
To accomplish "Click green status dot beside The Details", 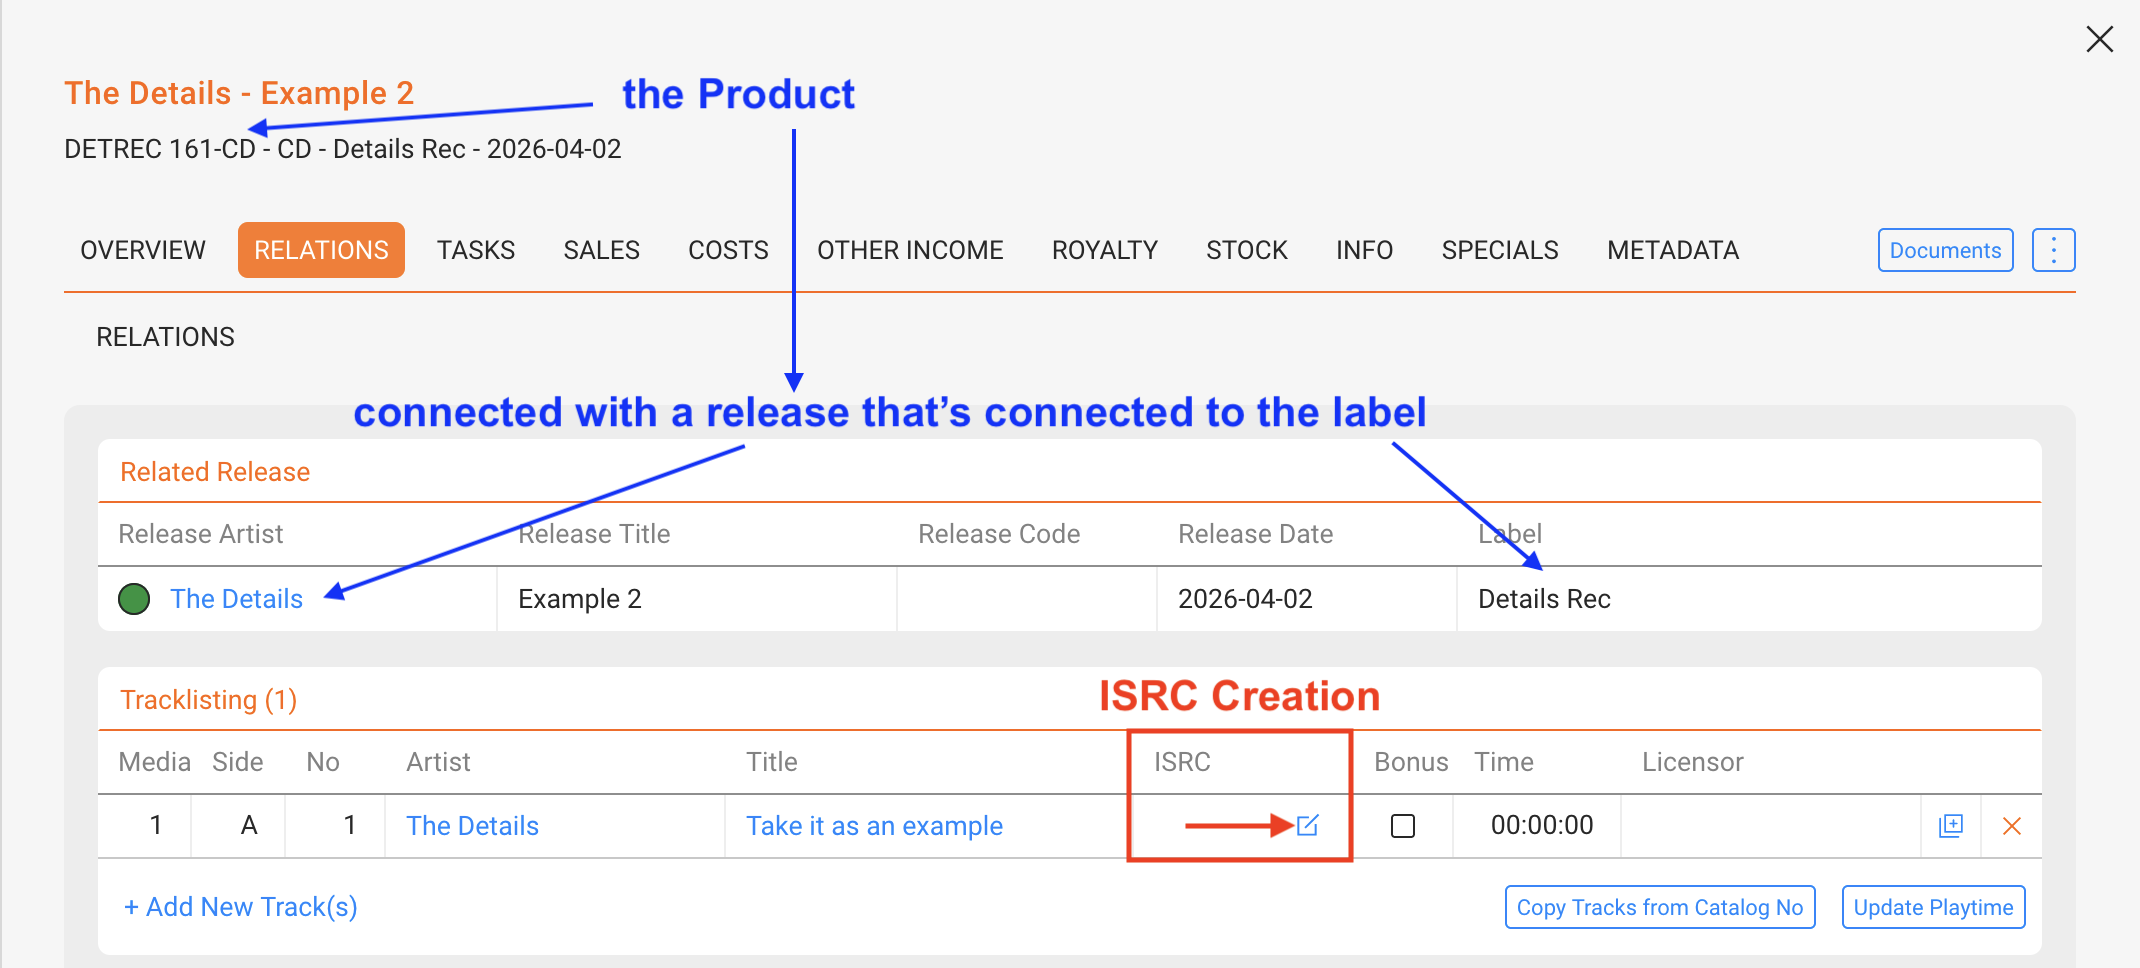I will click(134, 599).
